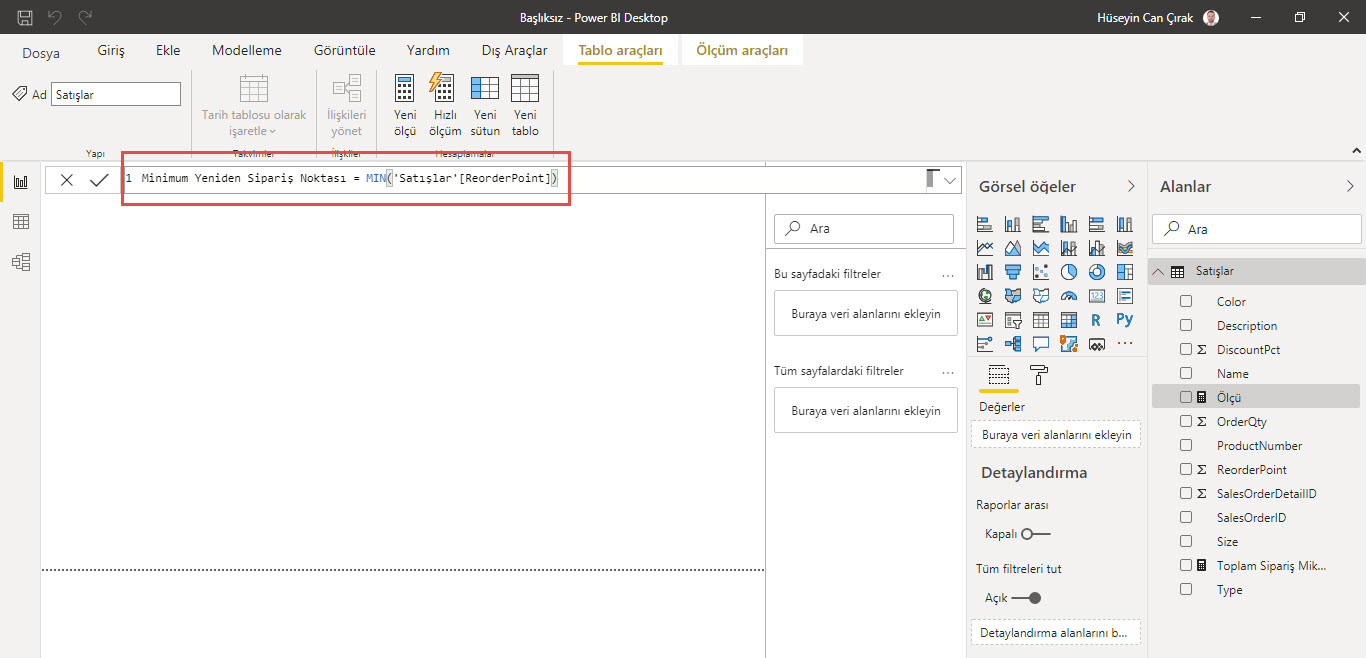This screenshot has width=1366, height=658.
Task: Click the Yeni sütun icon
Action: 485,89
